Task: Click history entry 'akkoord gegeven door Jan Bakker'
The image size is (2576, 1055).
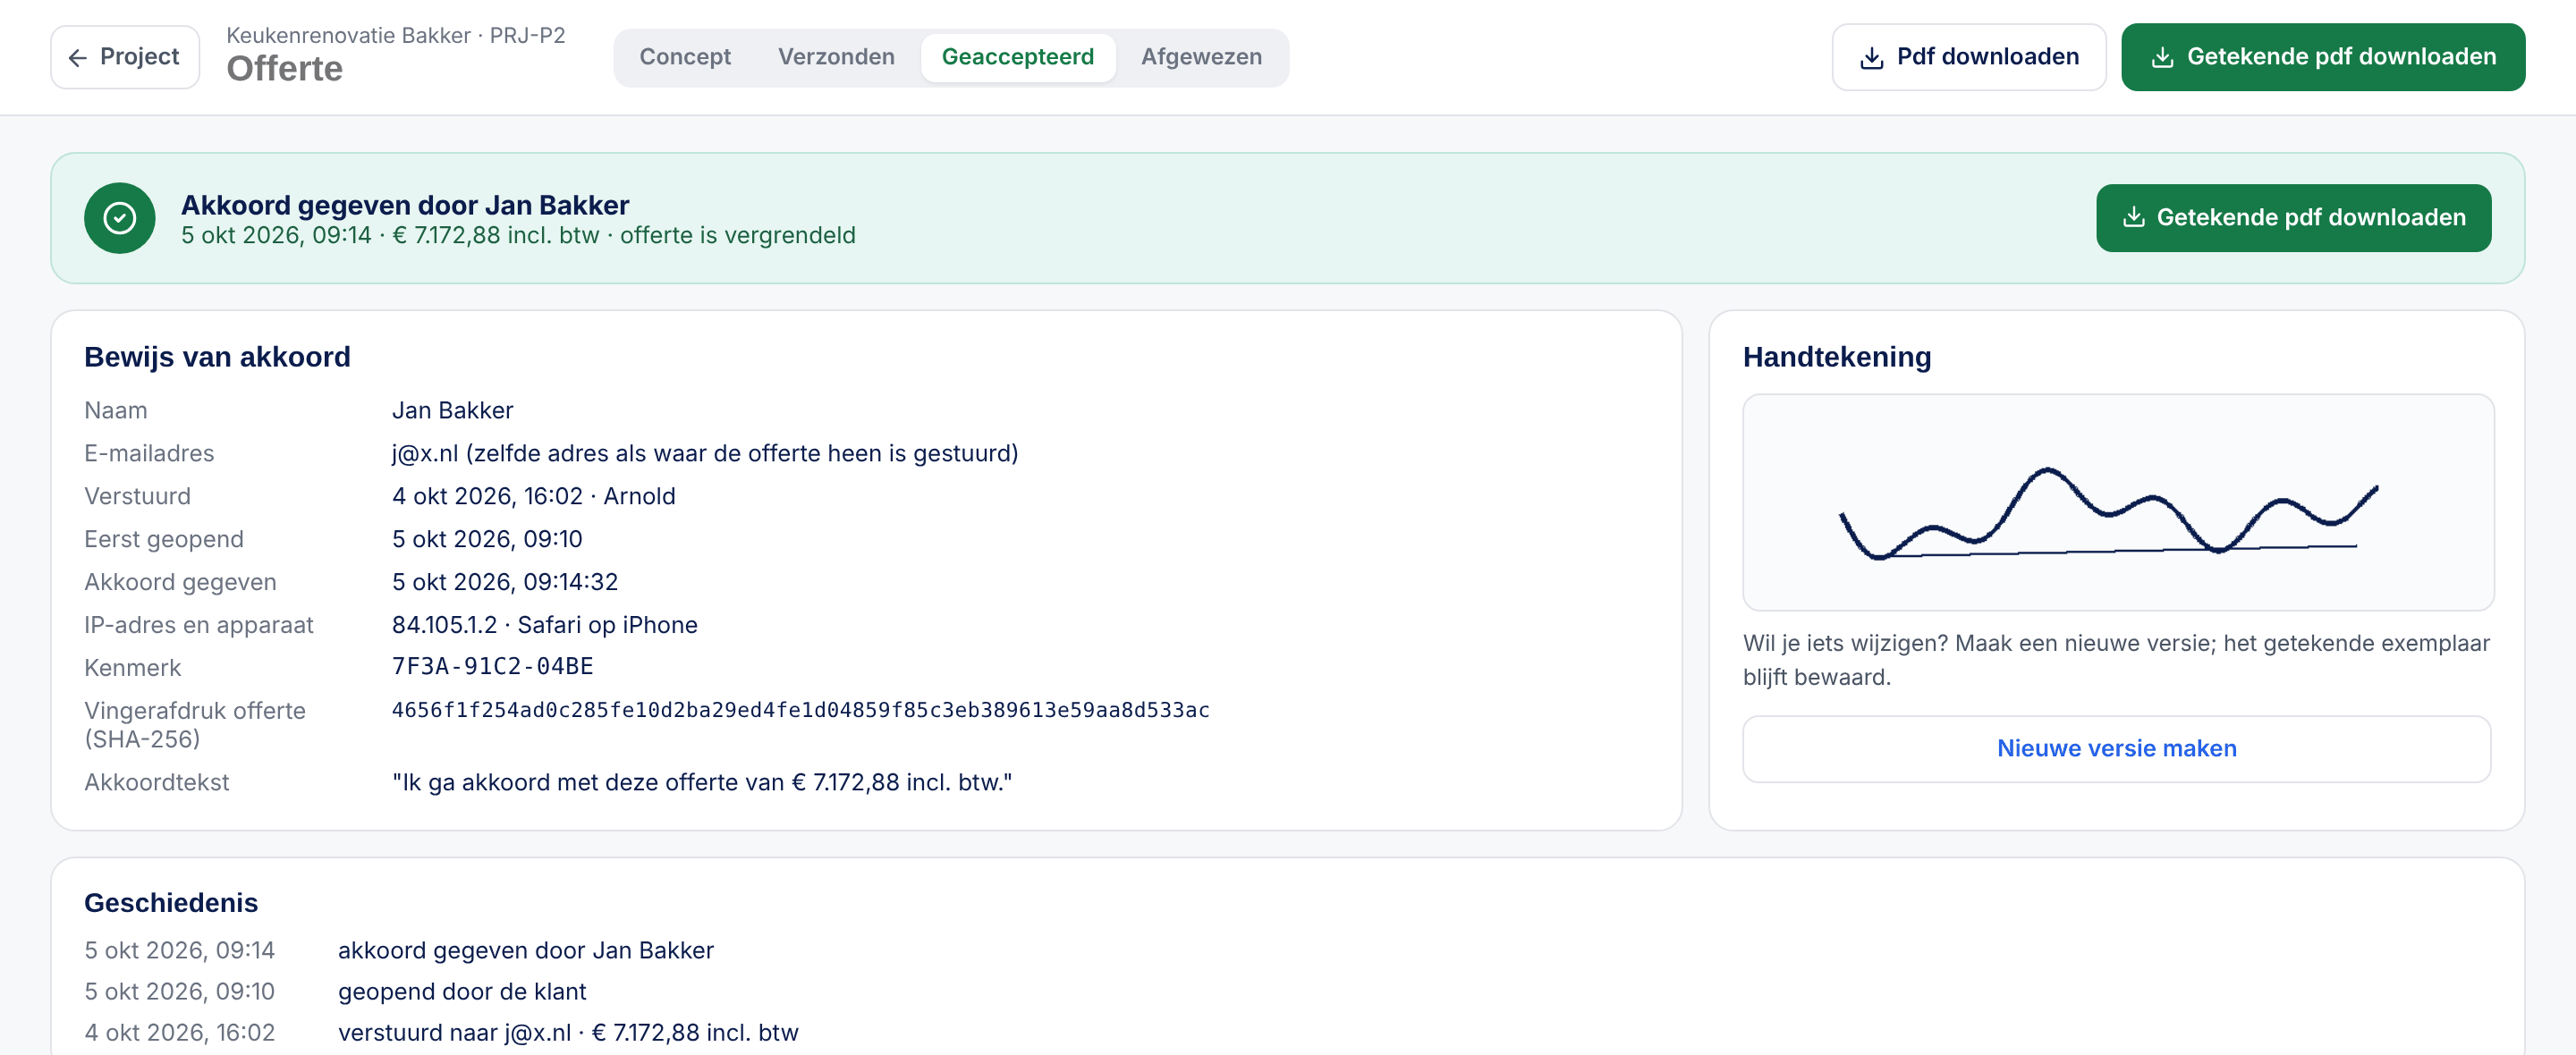Action: click(x=526, y=950)
